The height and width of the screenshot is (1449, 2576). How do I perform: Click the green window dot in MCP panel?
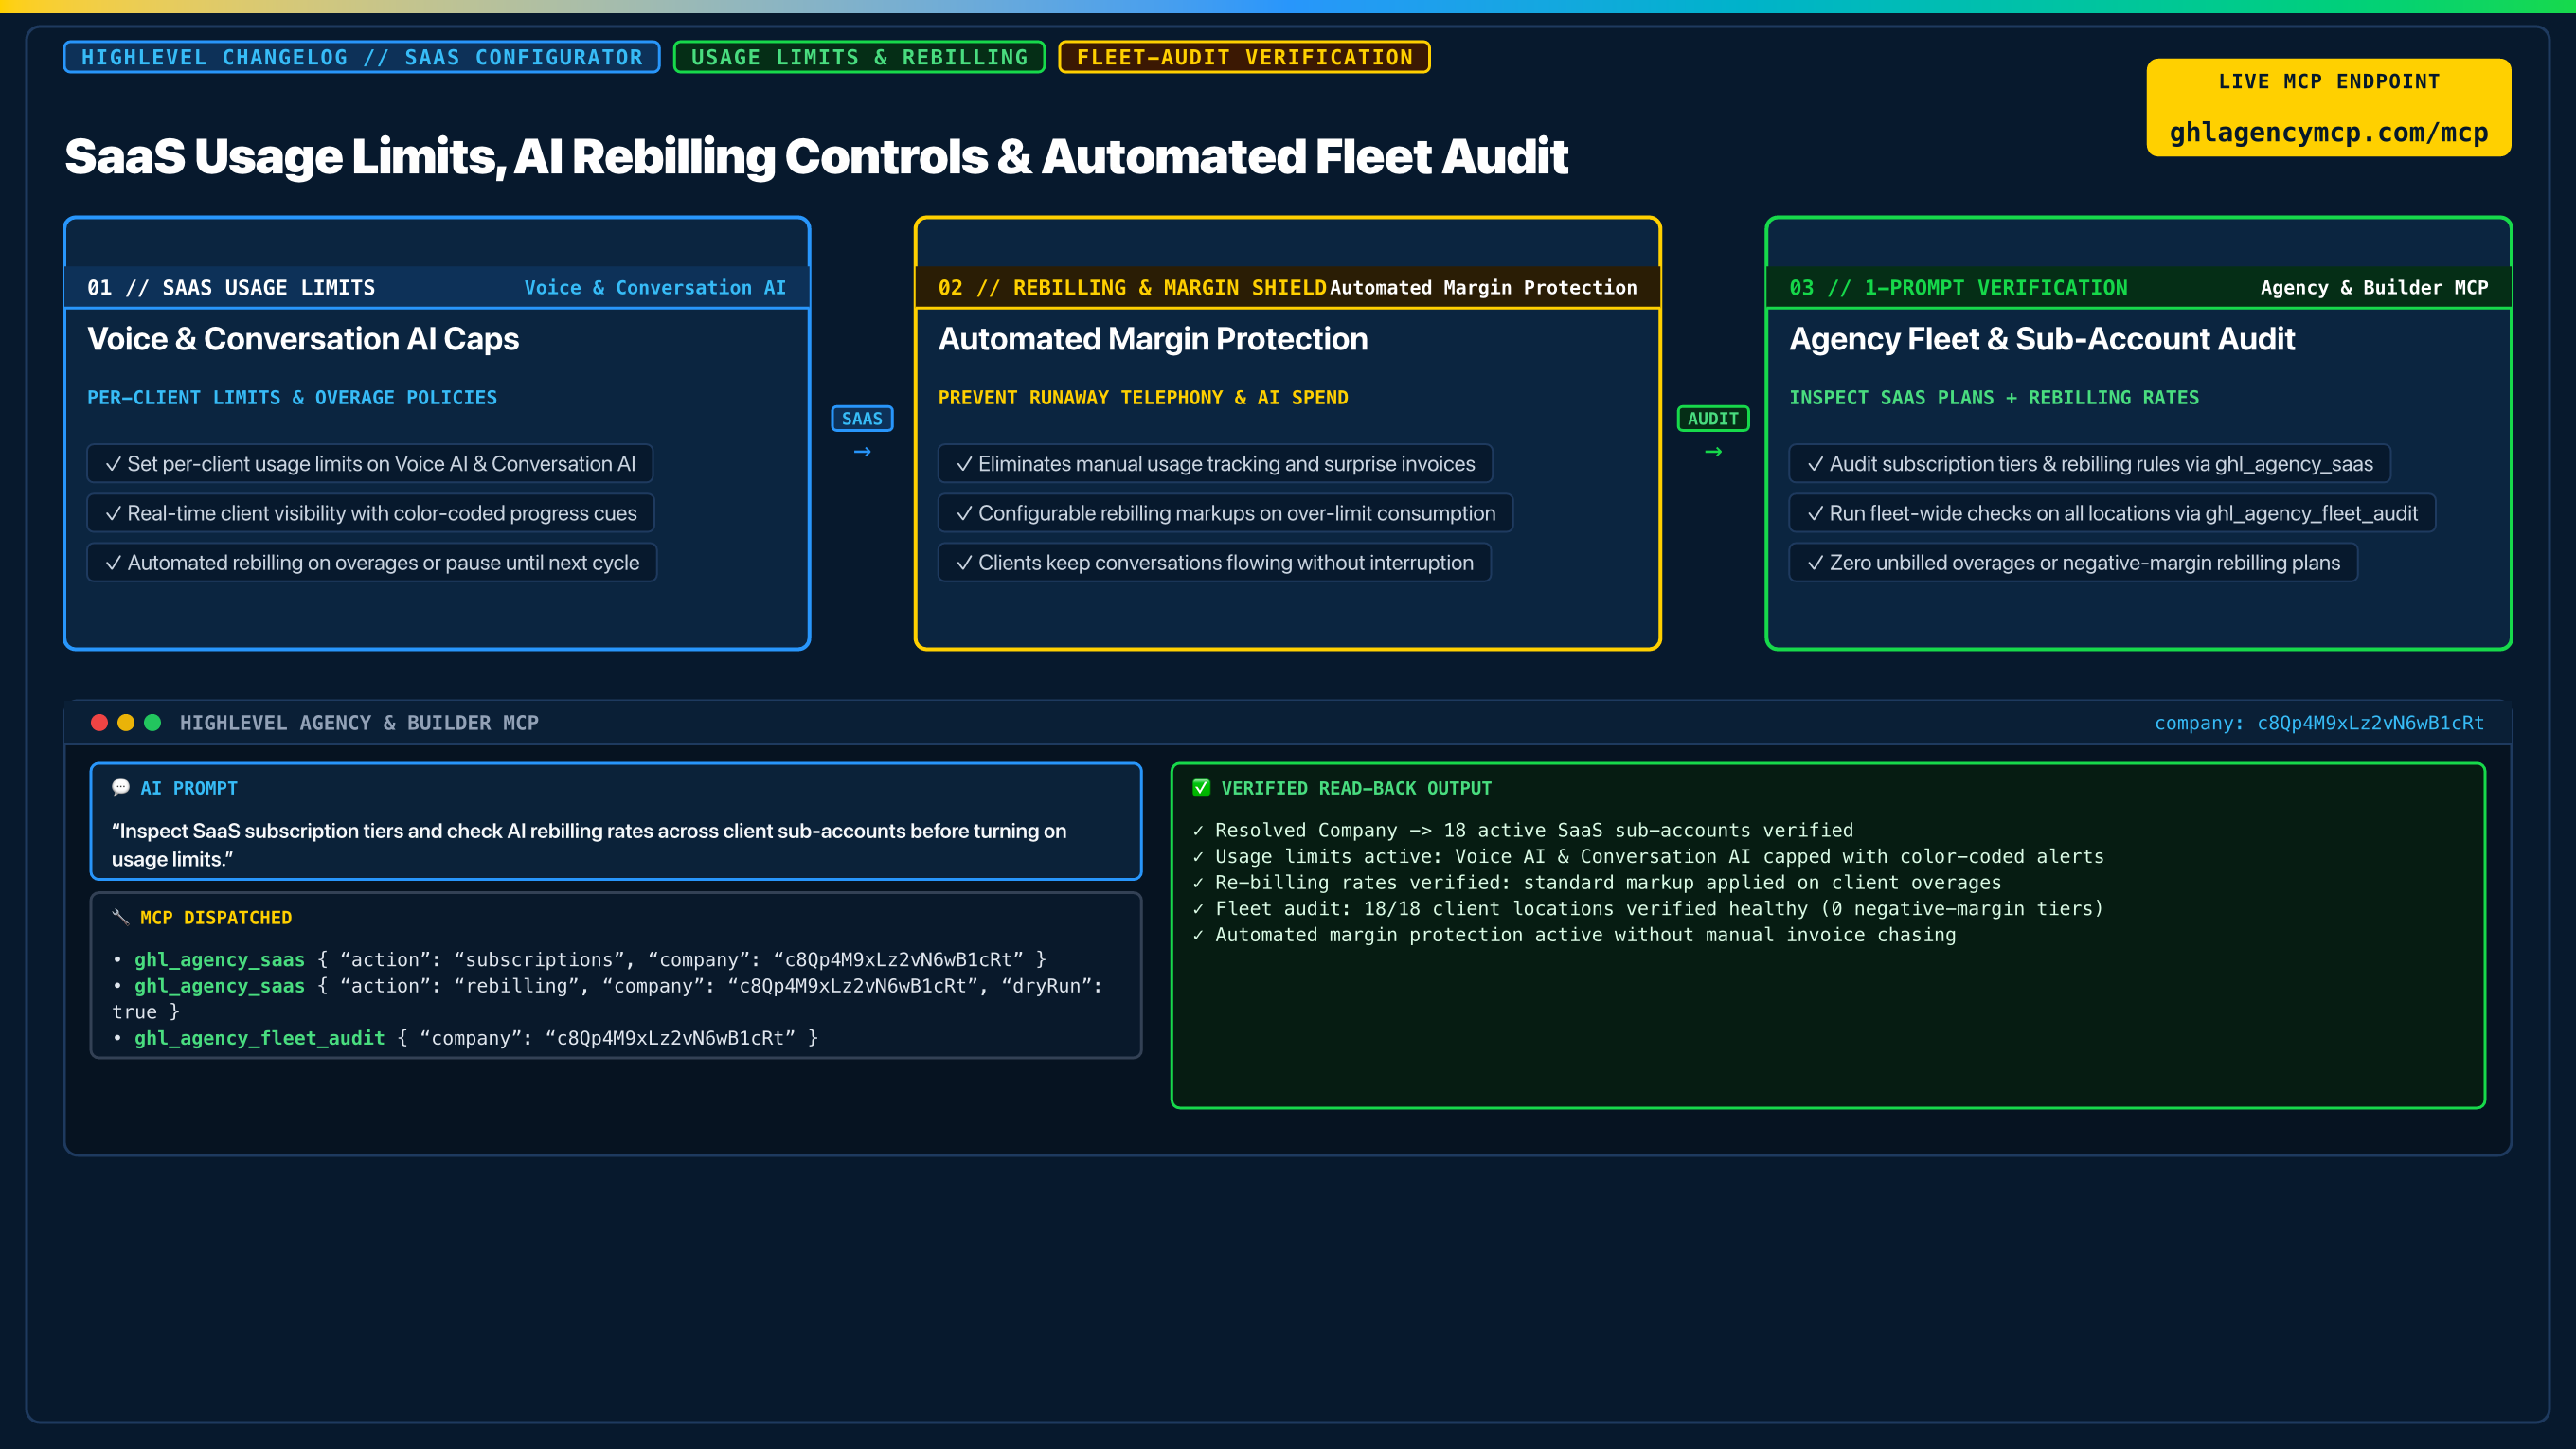pos(152,723)
